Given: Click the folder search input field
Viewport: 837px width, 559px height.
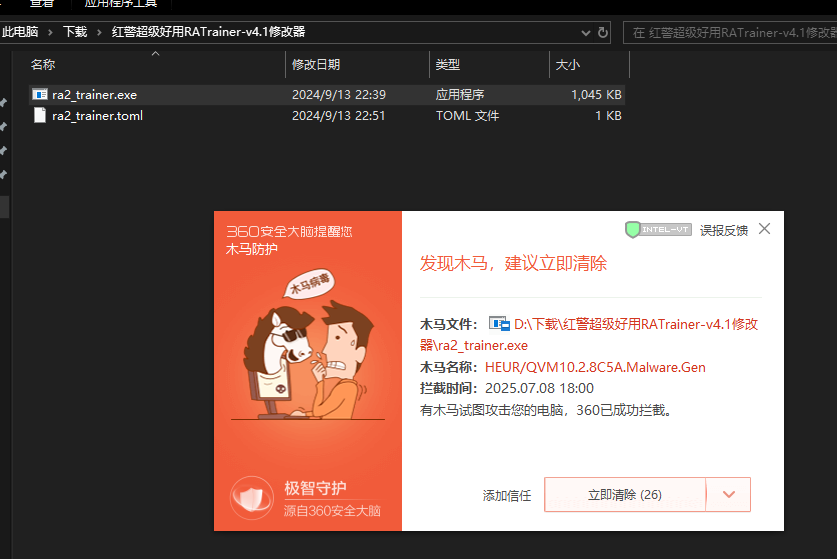Looking at the screenshot, I should [730, 32].
